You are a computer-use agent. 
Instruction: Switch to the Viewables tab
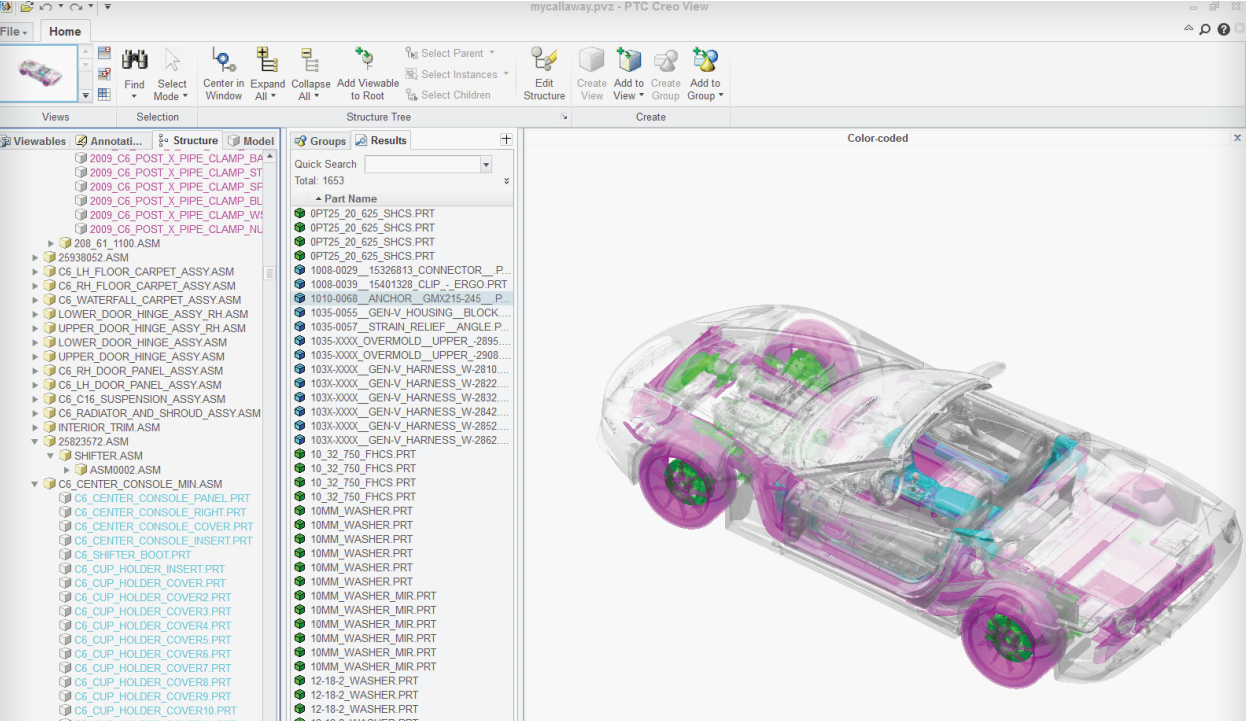[34, 141]
